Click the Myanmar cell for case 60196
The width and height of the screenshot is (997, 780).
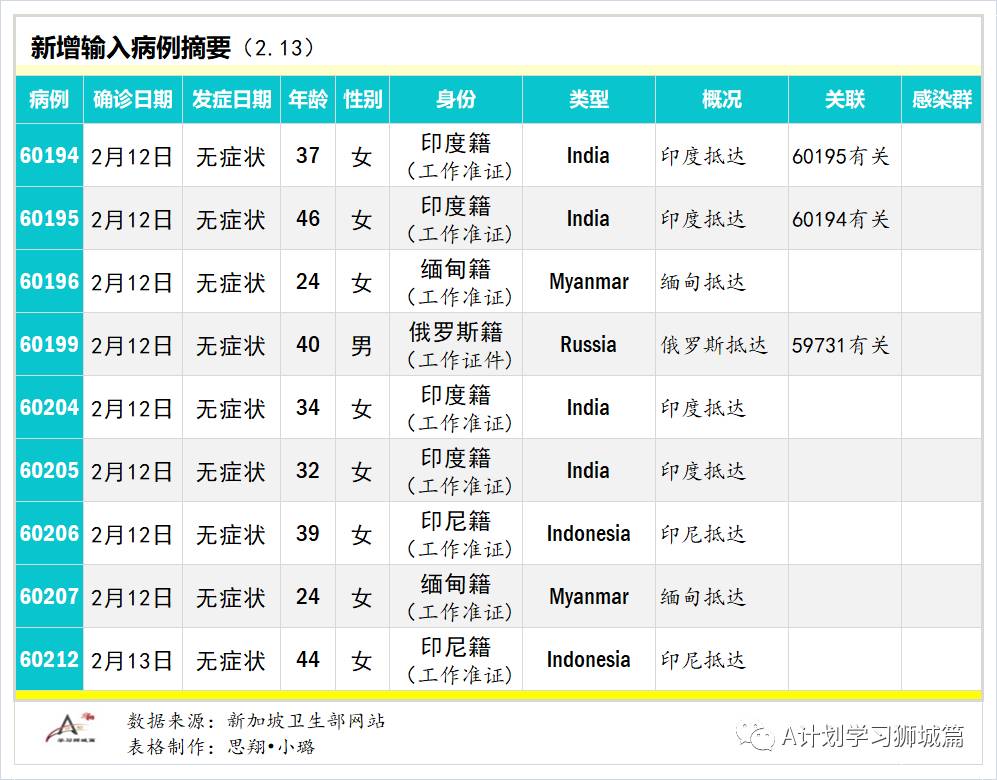[x=589, y=282]
